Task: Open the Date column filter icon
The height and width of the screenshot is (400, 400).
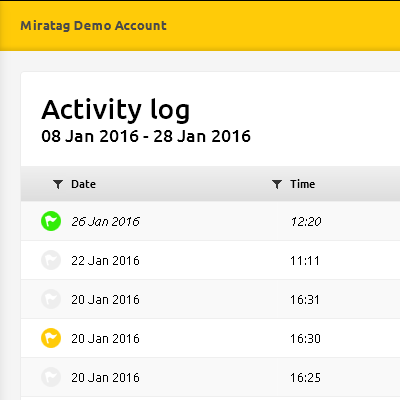Action: tap(58, 184)
